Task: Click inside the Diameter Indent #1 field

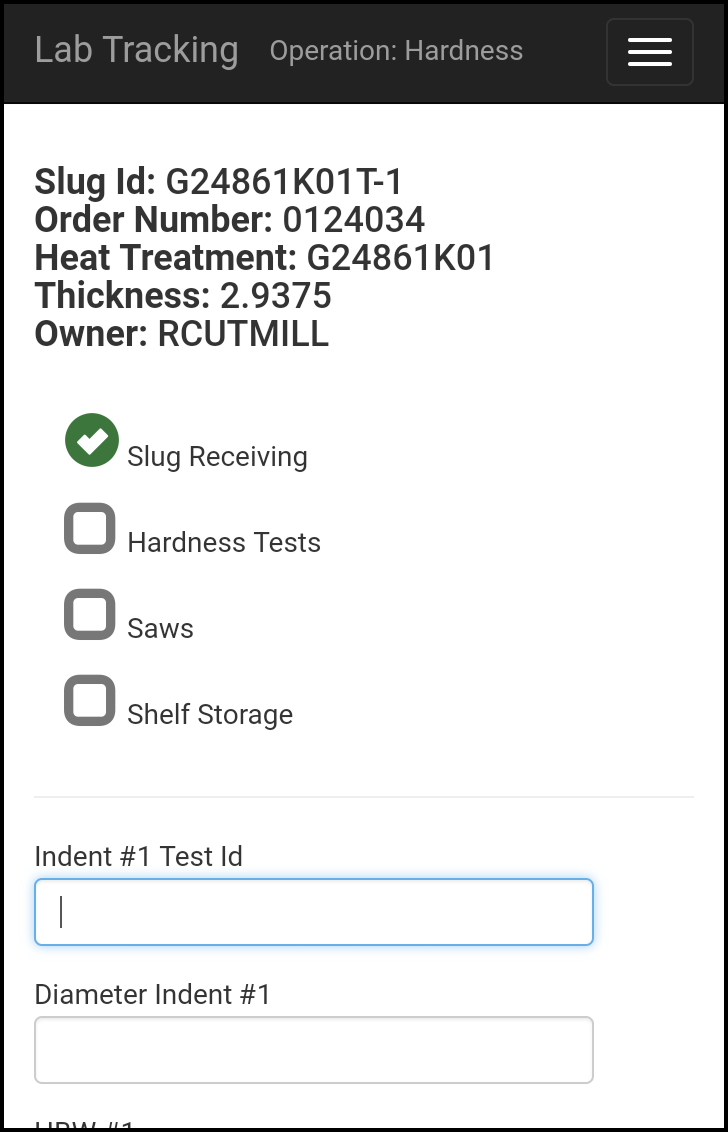Action: (313, 1049)
